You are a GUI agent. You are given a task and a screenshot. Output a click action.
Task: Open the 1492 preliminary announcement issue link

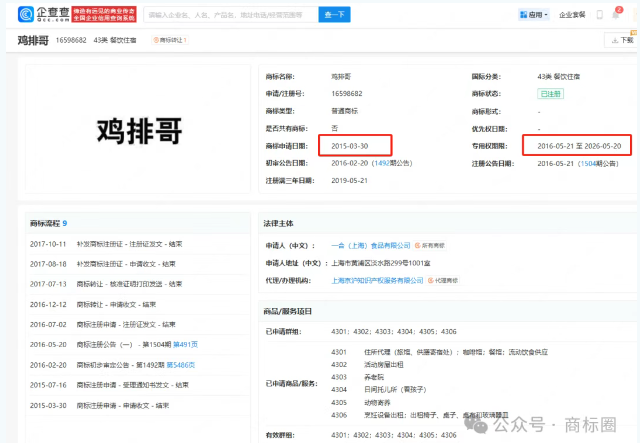[380, 161]
